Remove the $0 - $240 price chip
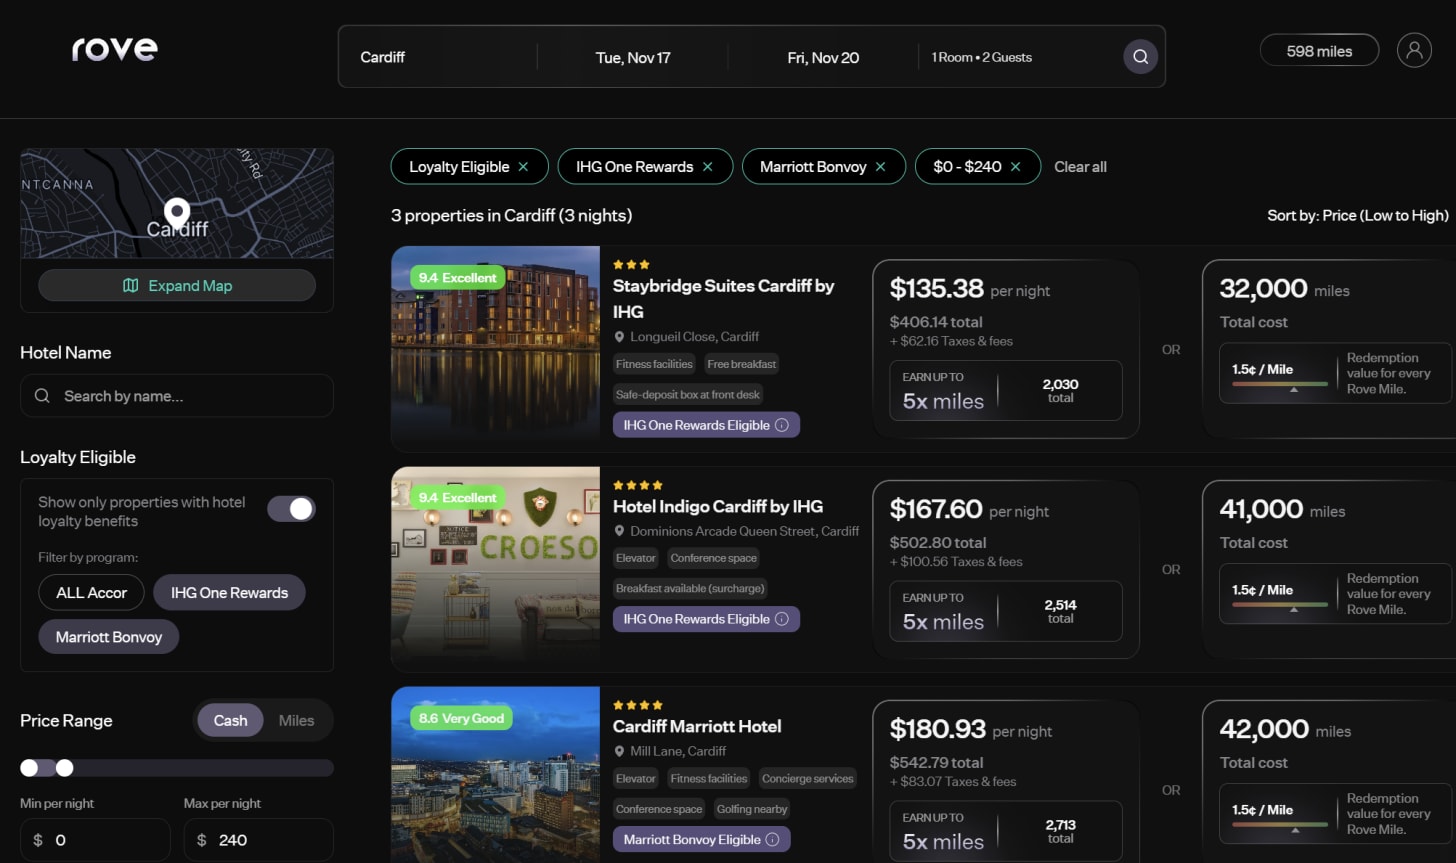1456x863 pixels. [1016, 167]
